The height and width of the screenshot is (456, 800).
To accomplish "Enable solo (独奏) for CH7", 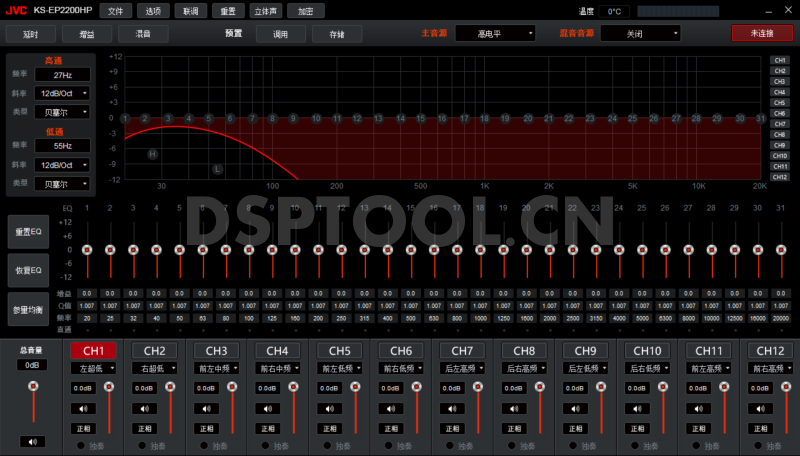I will (x=451, y=445).
